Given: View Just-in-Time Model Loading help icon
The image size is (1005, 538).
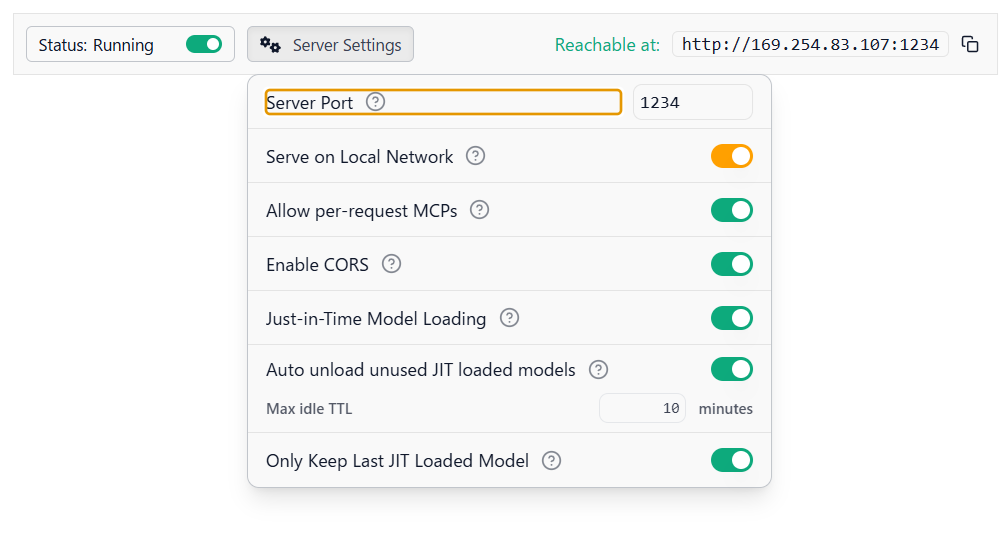Looking at the screenshot, I should click(x=510, y=317).
